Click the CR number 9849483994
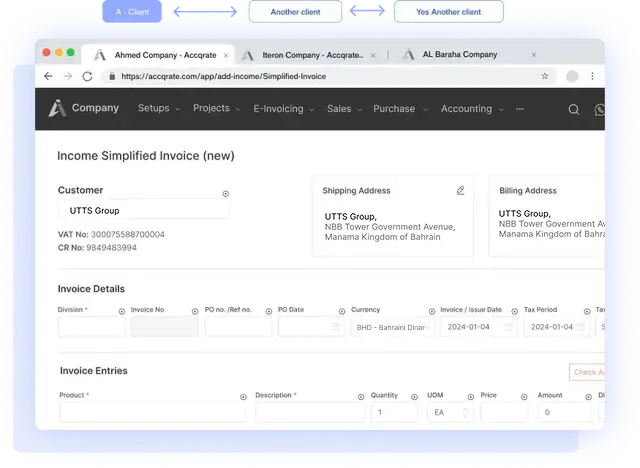This screenshot has height=468, width=640. click(x=111, y=248)
